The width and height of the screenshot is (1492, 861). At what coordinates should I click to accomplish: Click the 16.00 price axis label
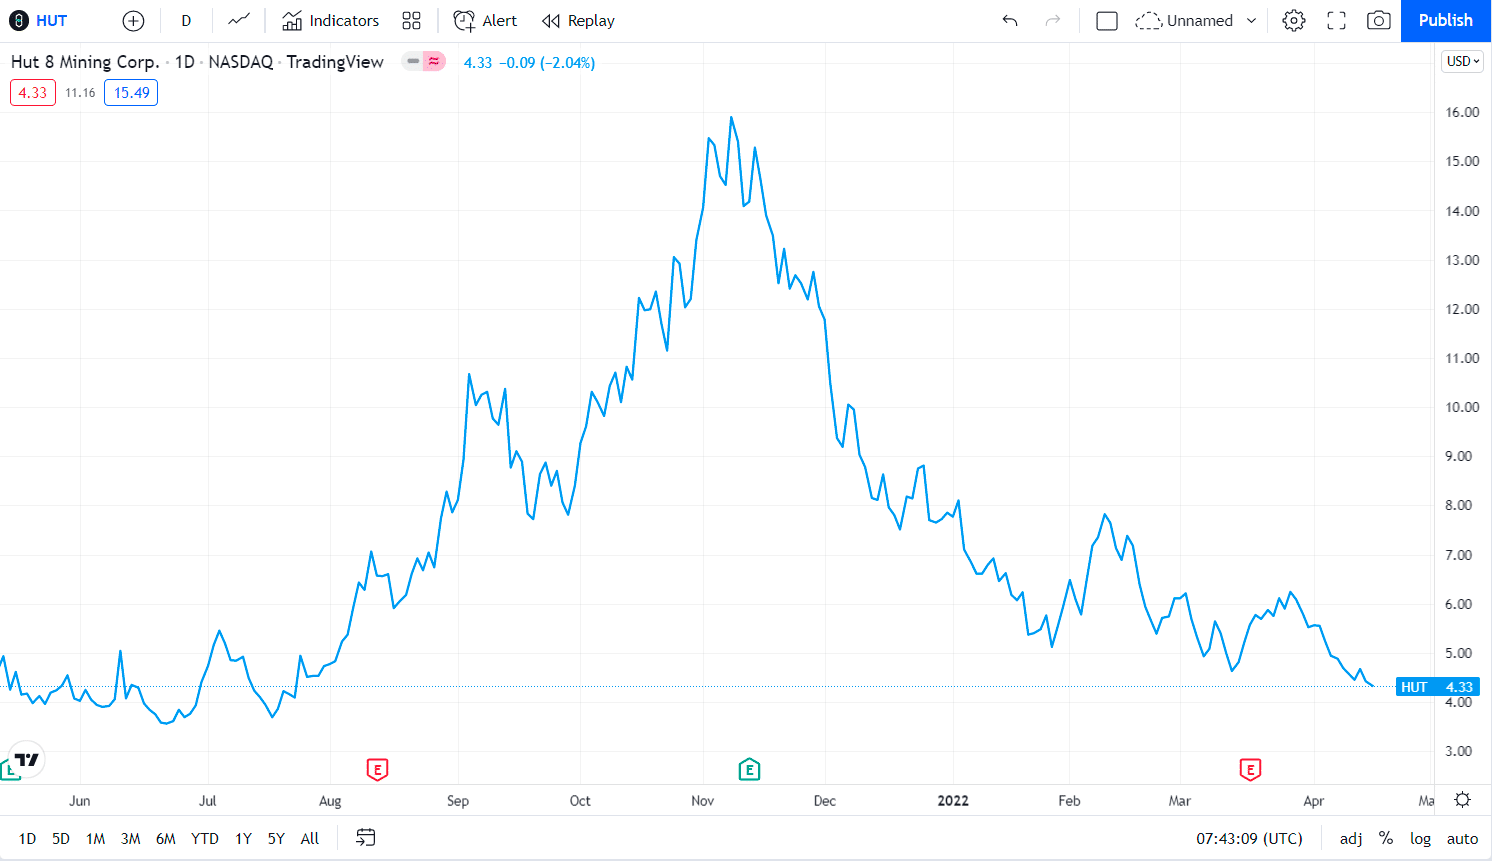click(1462, 112)
